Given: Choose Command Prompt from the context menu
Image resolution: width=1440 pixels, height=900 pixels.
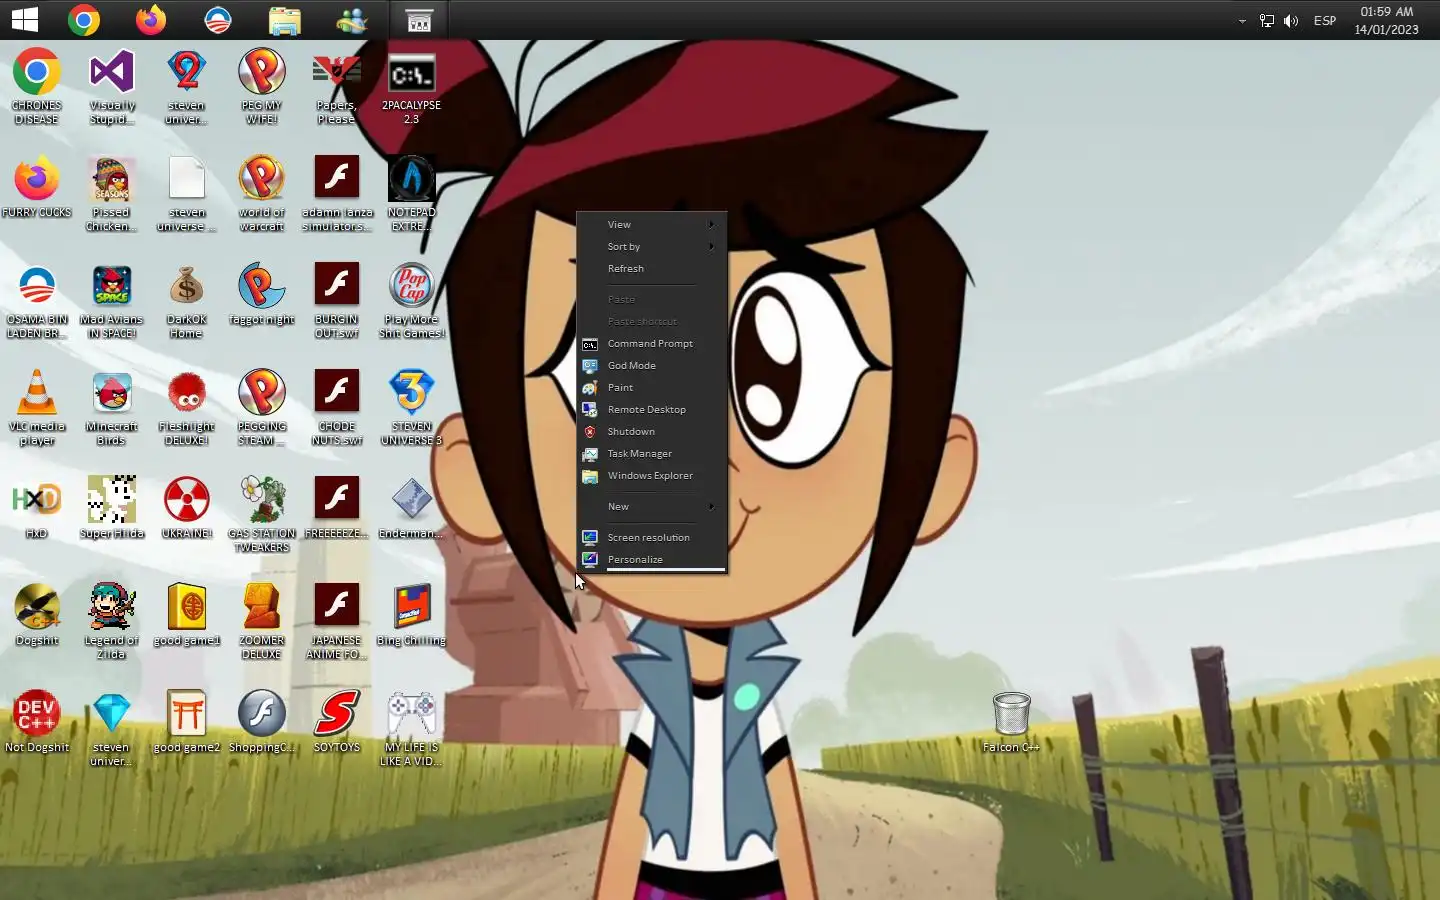Looking at the screenshot, I should tap(652, 343).
